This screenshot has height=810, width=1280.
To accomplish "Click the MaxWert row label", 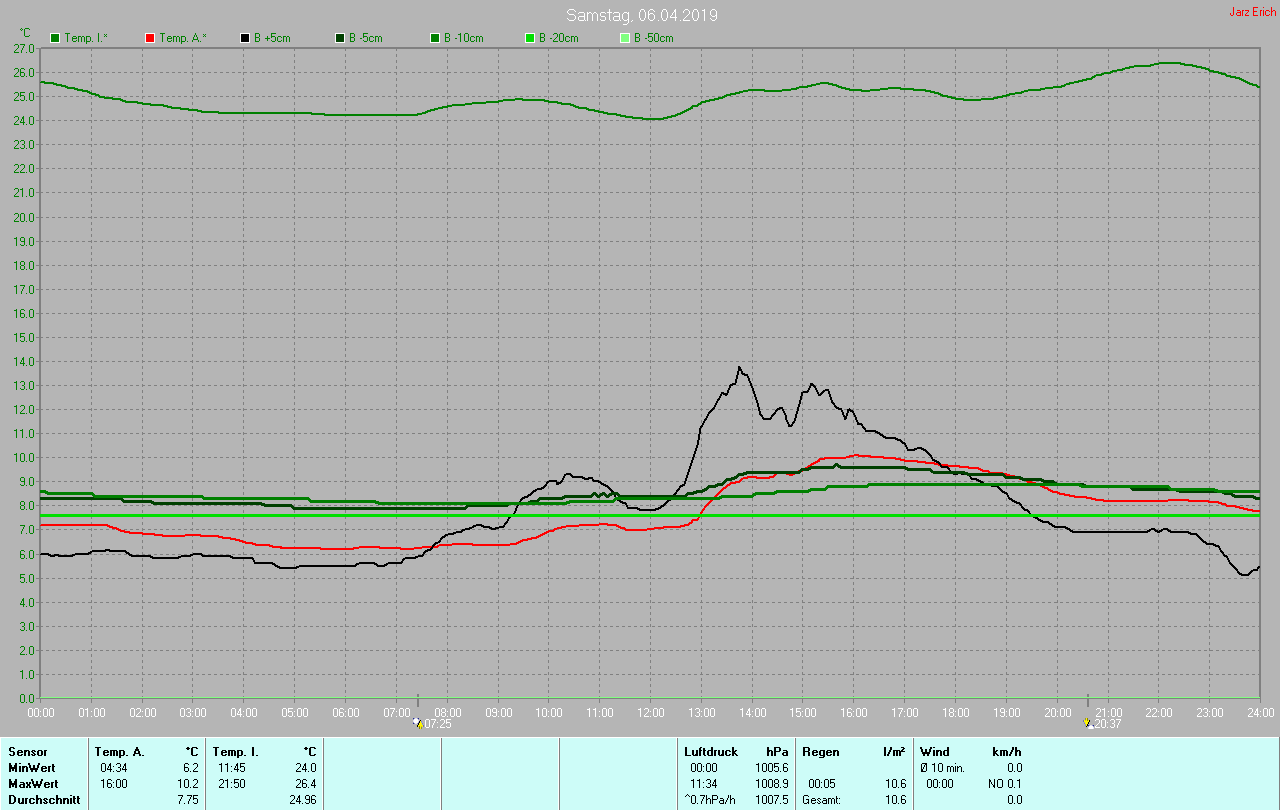I will [34, 784].
